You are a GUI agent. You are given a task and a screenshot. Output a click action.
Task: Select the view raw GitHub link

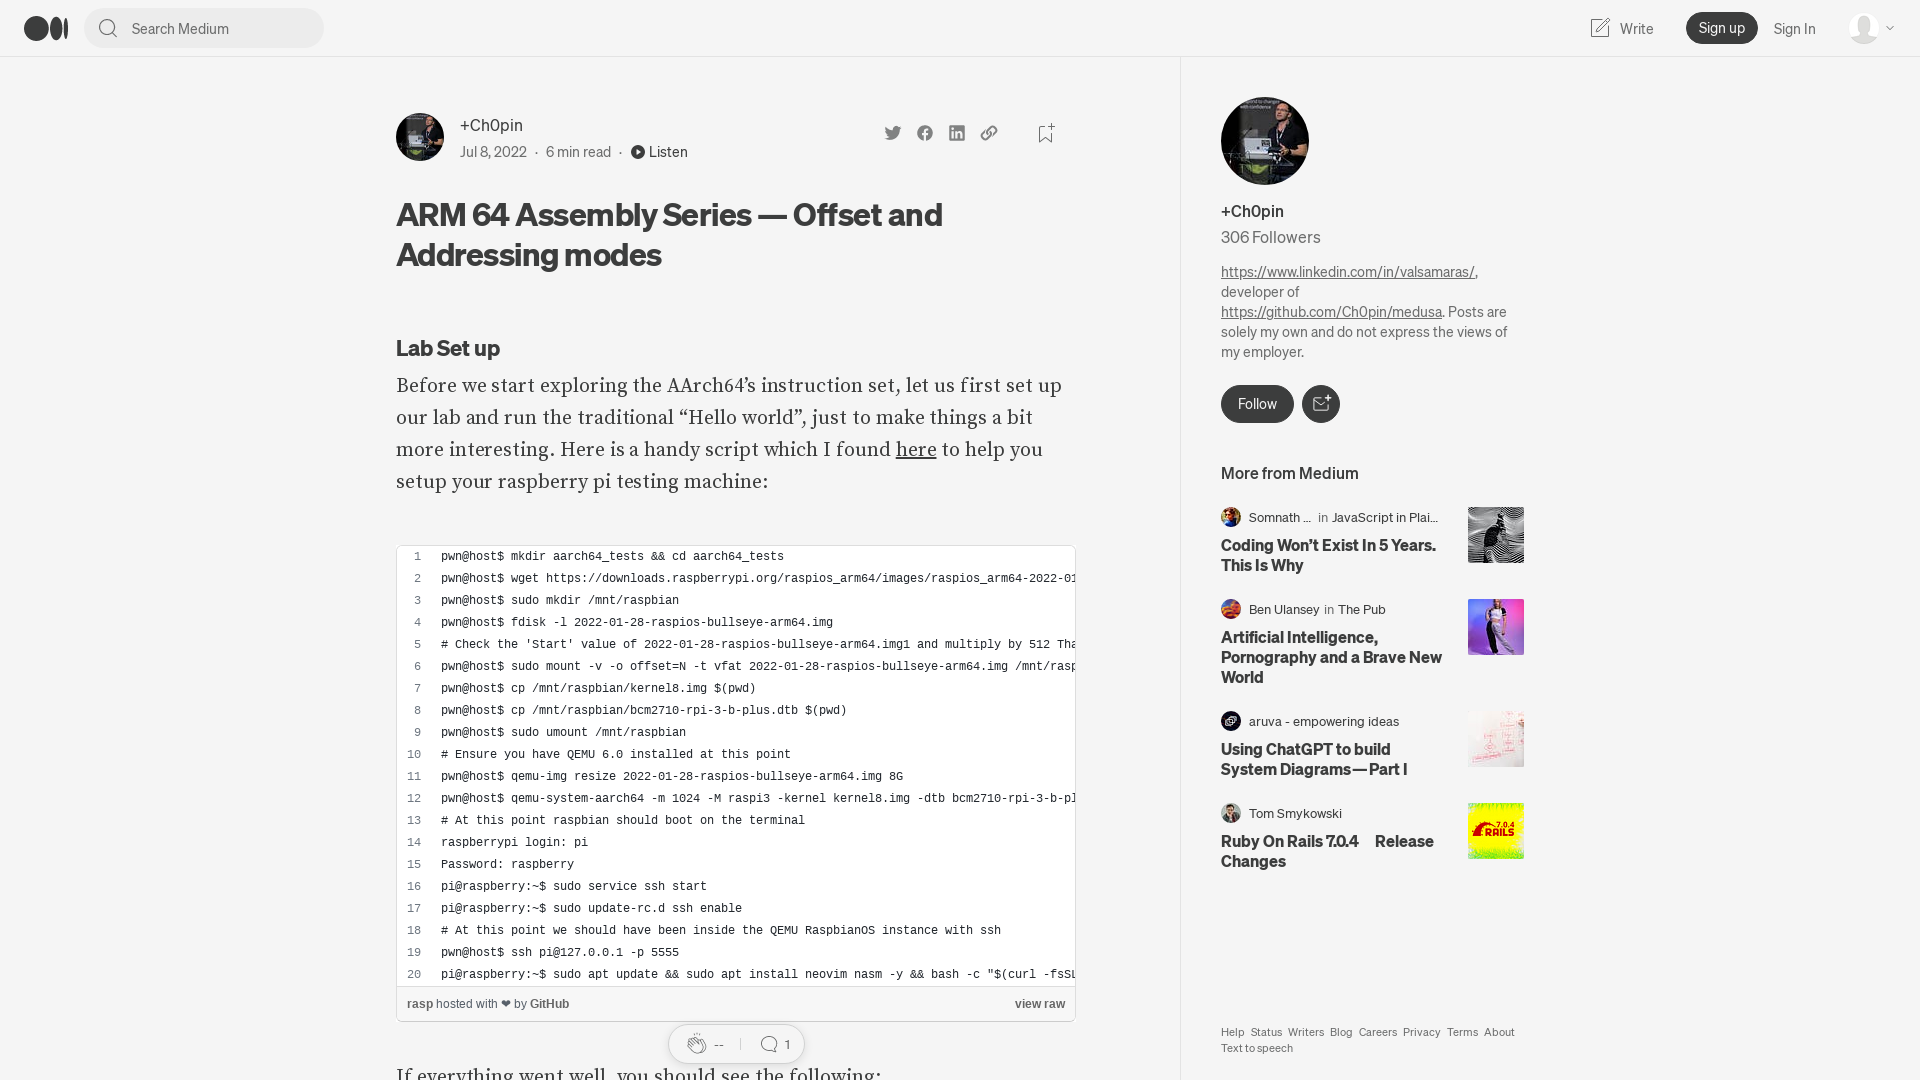coord(1040,1002)
